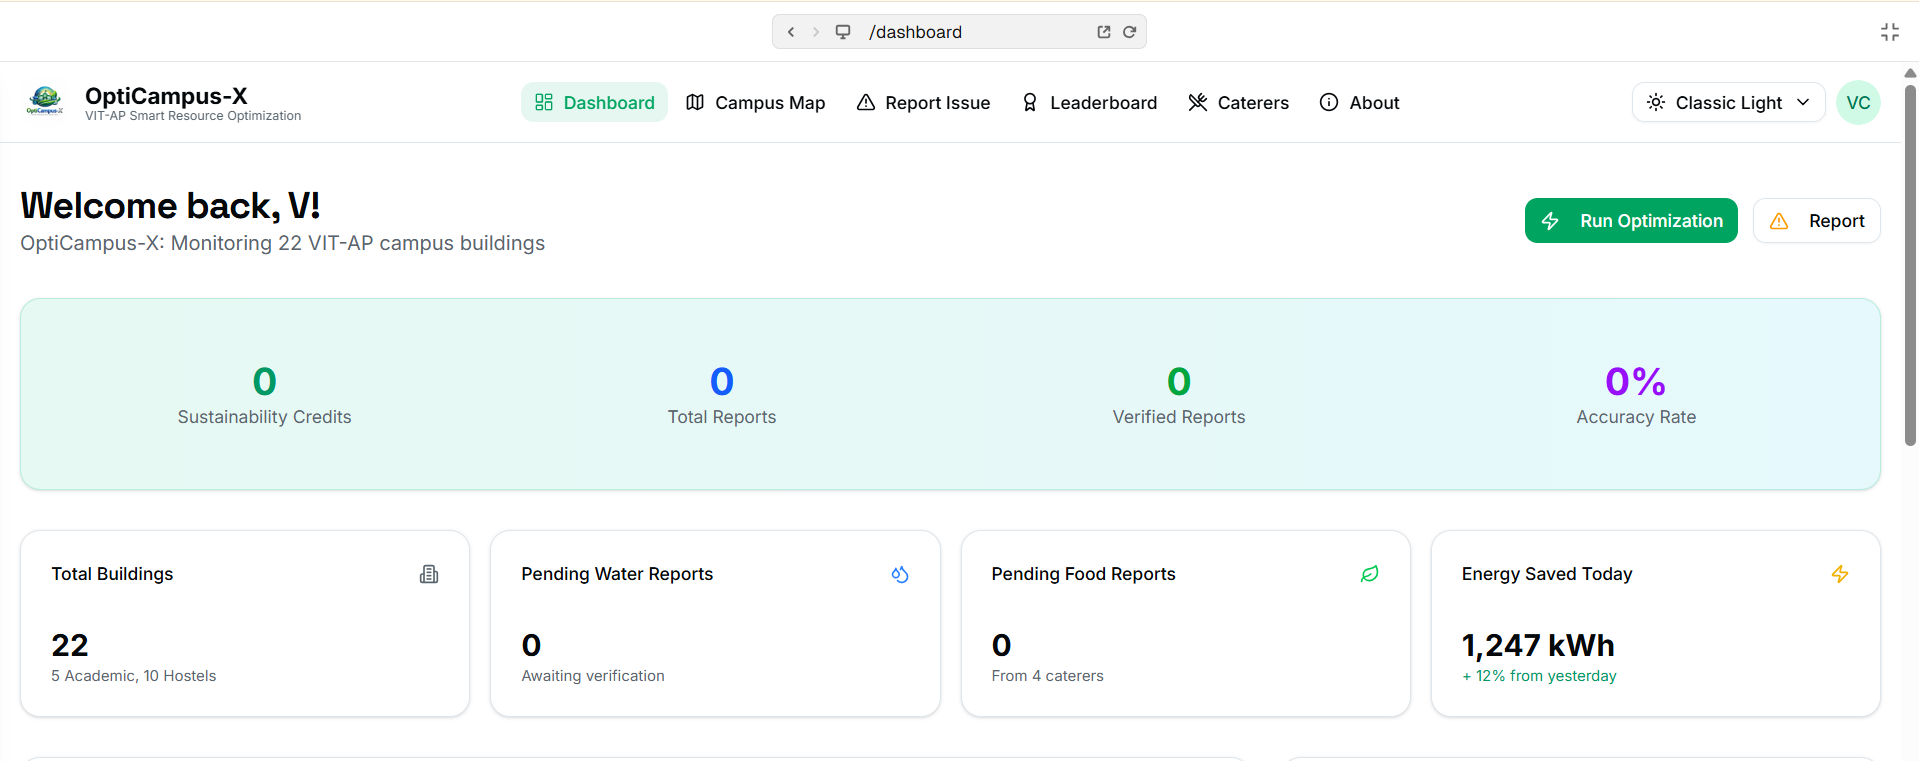Screen dimensions: 1919x761
Task: Click the forward navigation arrow
Action: (x=816, y=32)
